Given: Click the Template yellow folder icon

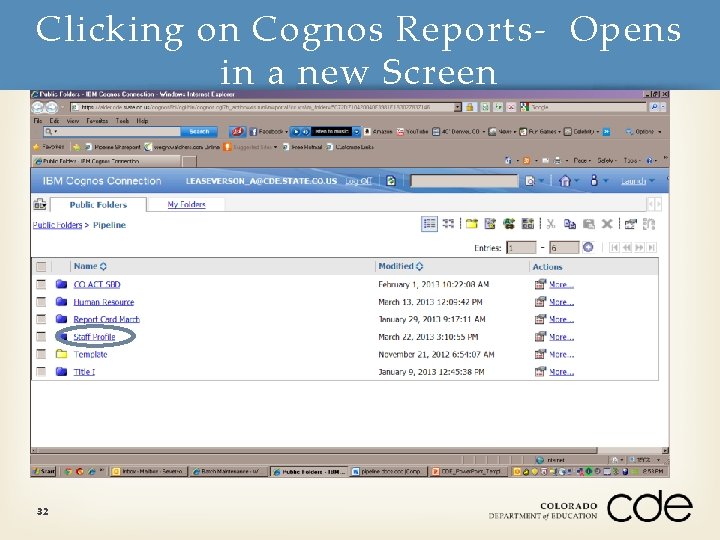Looking at the screenshot, I should pyautogui.click(x=62, y=354).
